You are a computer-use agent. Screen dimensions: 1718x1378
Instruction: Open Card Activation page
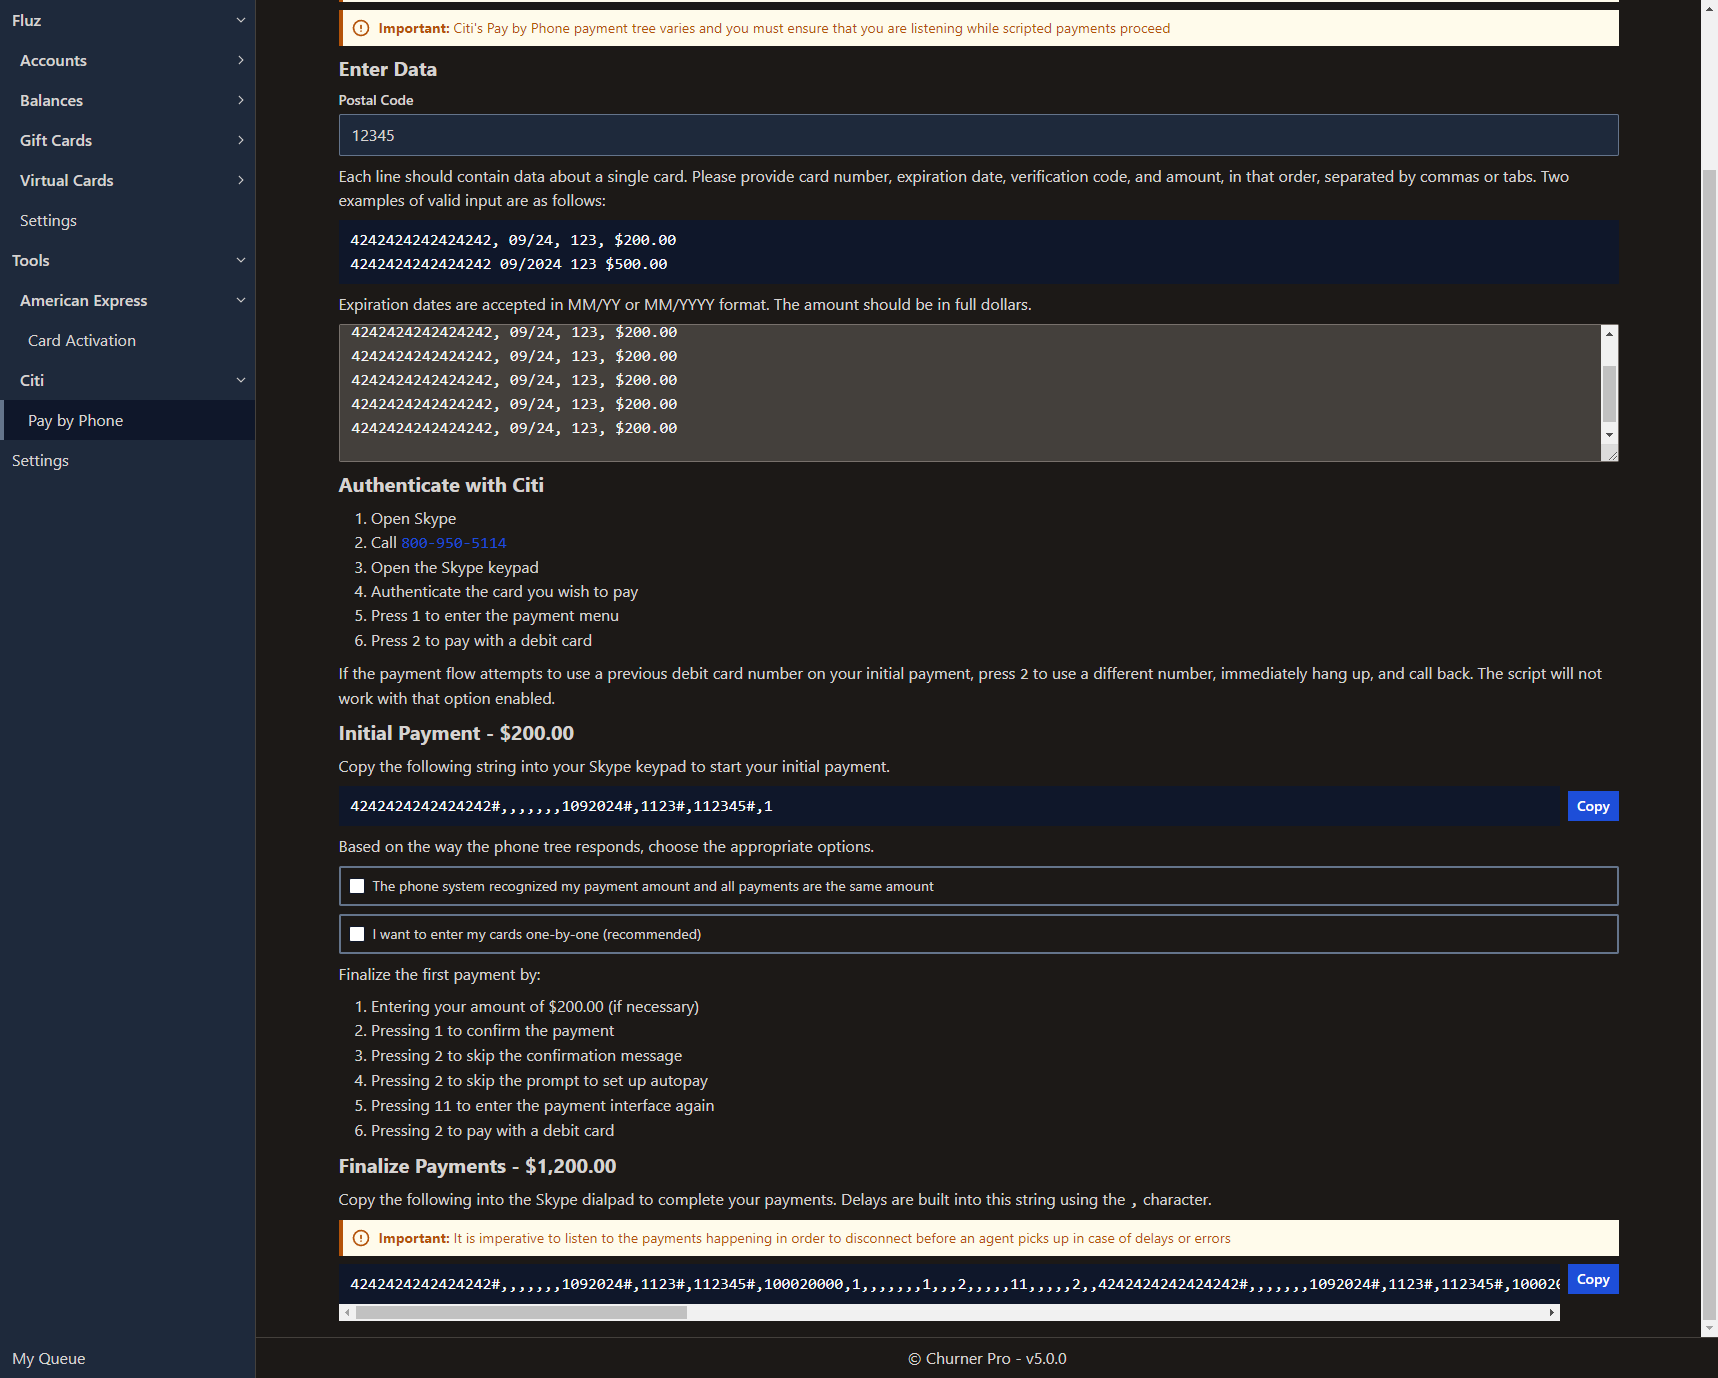coord(82,340)
